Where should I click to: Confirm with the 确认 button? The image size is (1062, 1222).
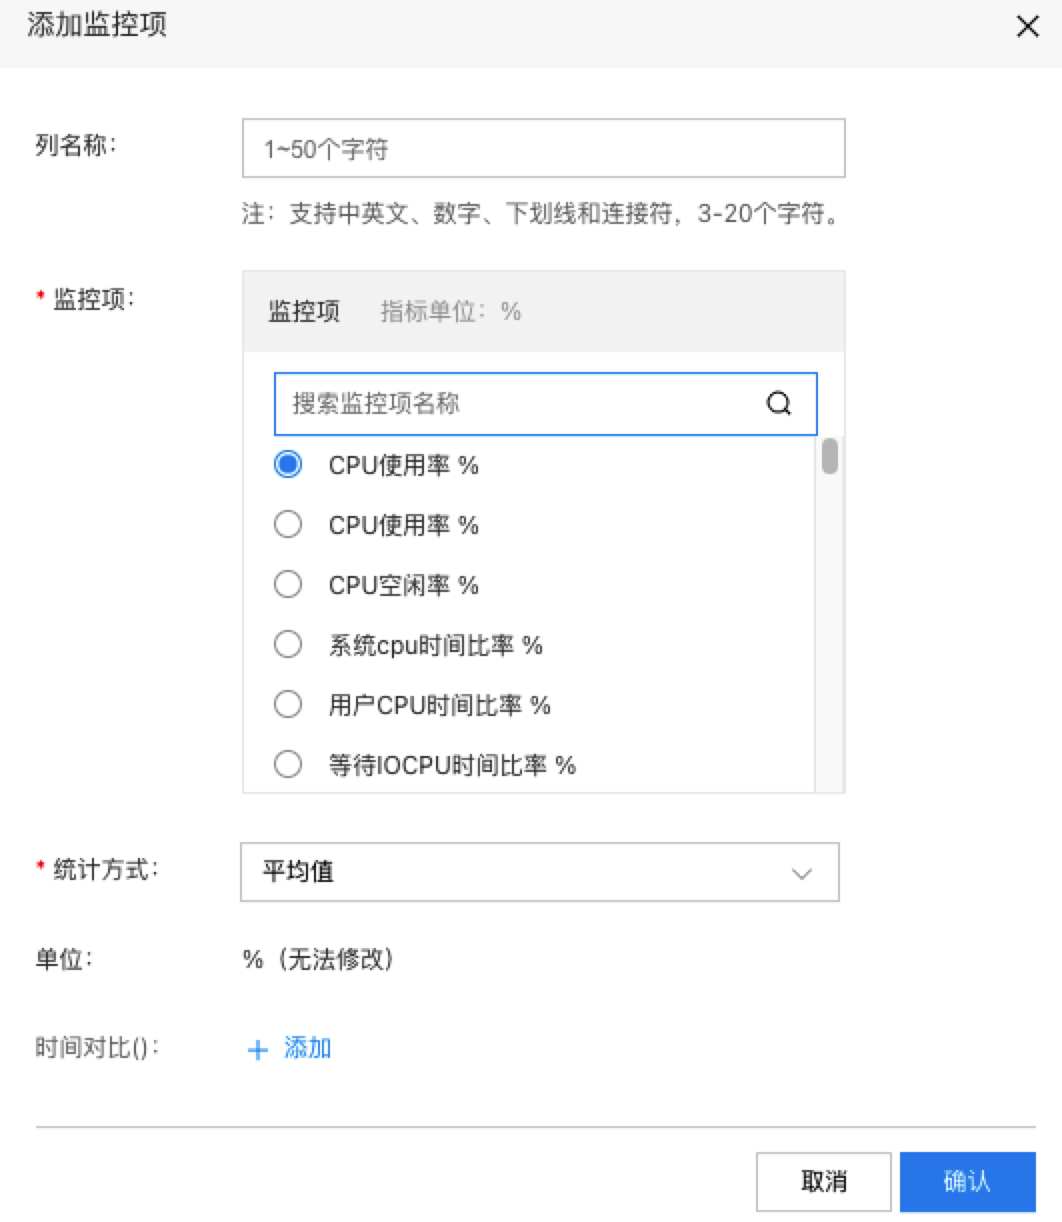968,1182
